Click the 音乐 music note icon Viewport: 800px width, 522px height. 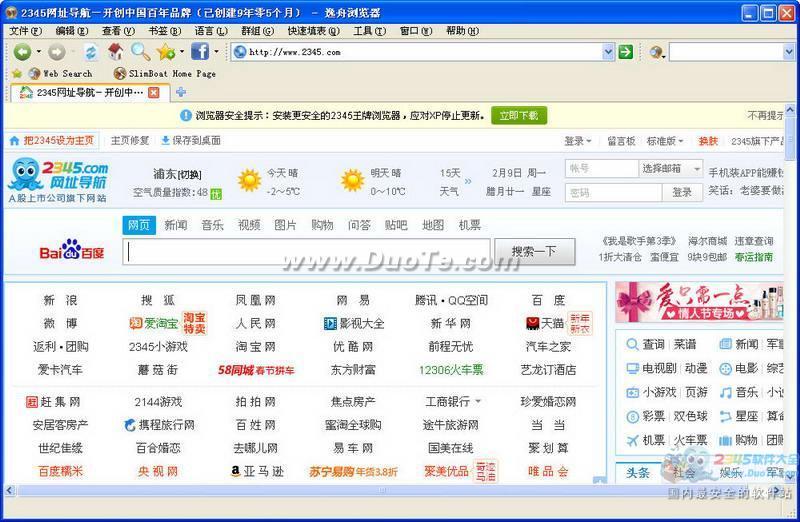(x=726, y=392)
